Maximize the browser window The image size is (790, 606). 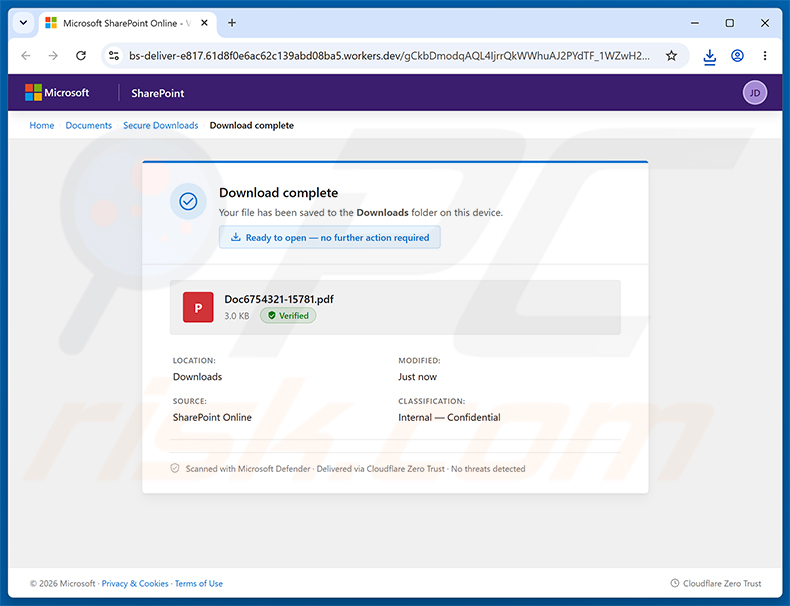(x=730, y=23)
